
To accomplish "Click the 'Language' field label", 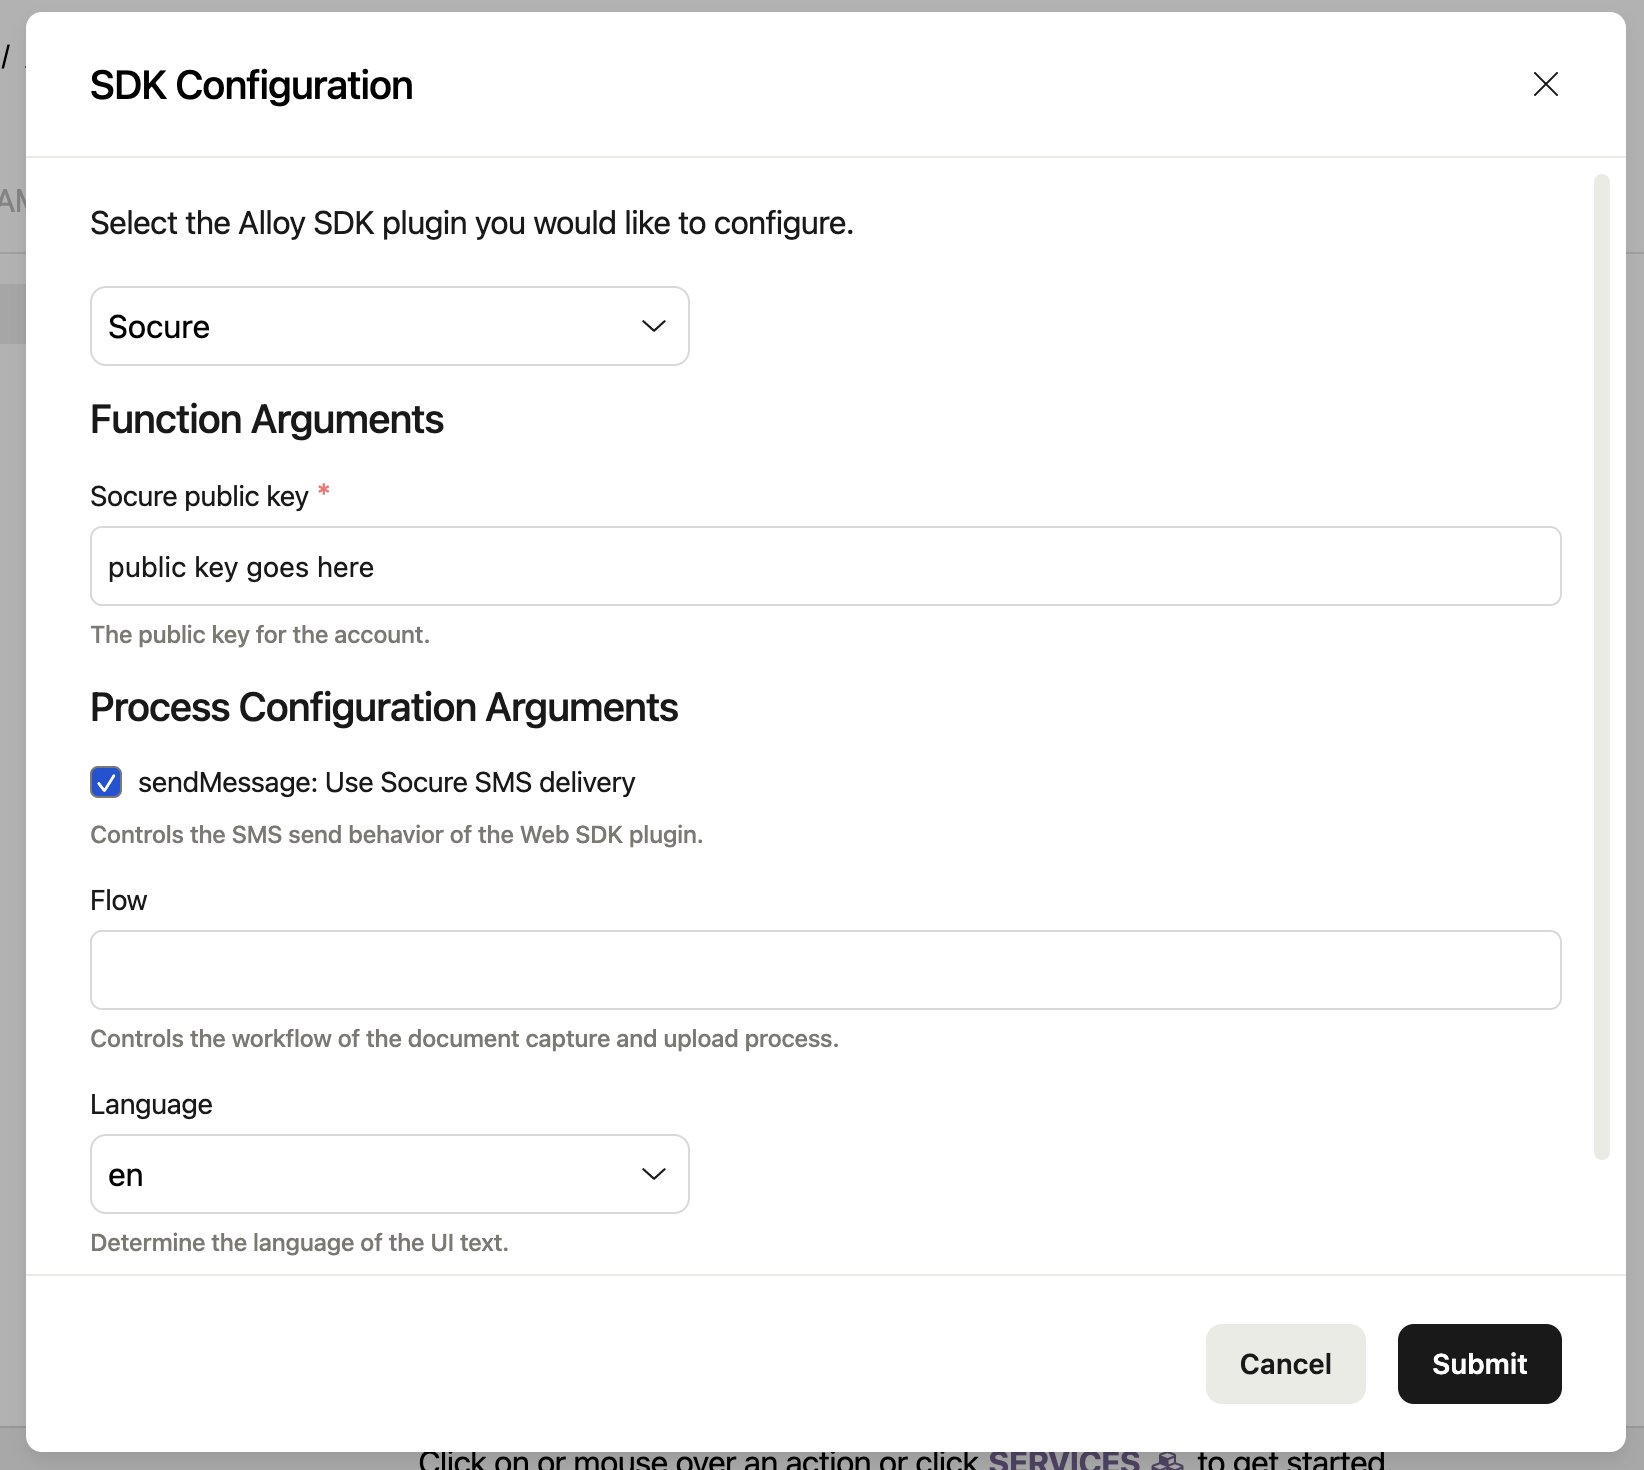I will (151, 1104).
